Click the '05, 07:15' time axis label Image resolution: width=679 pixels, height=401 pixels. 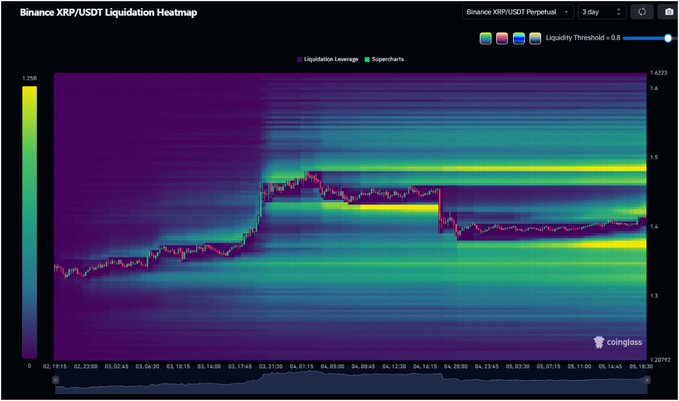[x=548, y=366]
